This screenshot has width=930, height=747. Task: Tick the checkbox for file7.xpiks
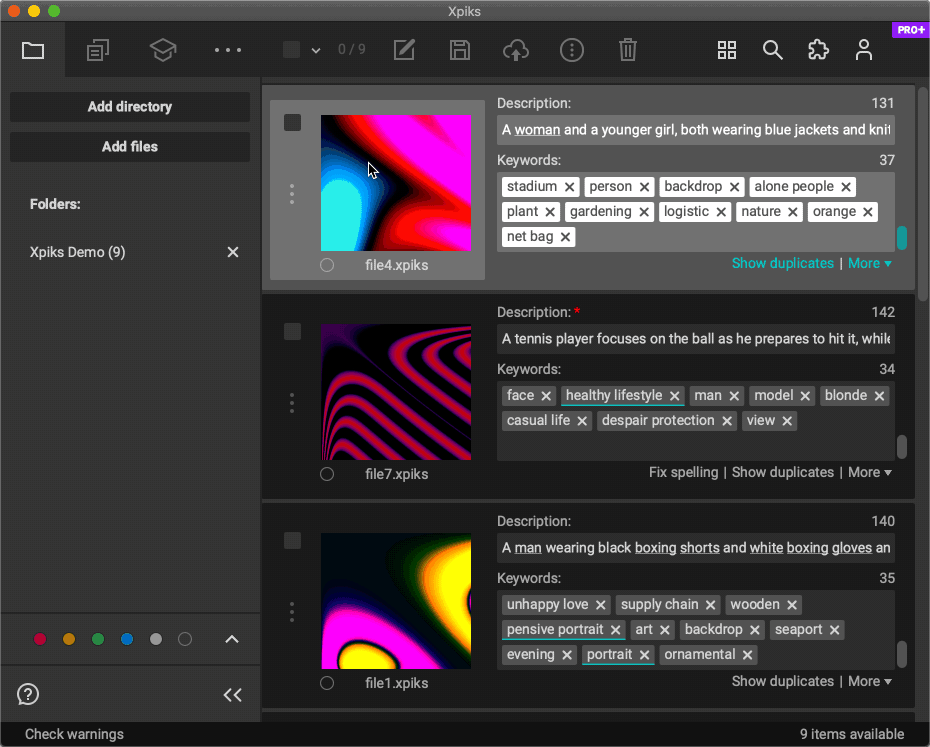point(292,332)
